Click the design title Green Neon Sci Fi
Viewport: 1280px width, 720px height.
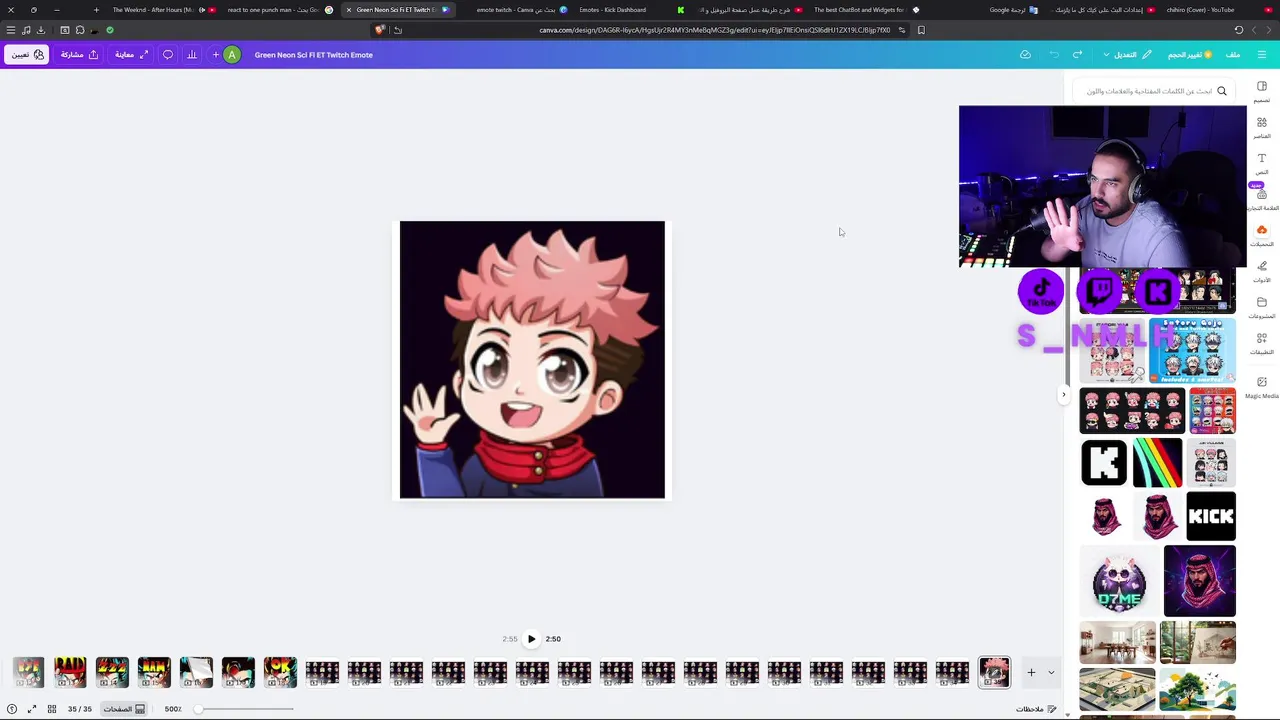[313, 55]
